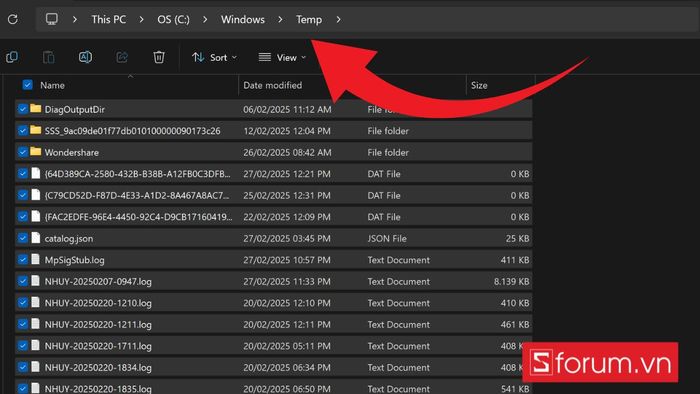Uncheck the DiagOutputDir checkbox
Screen dimensions: 700x394
(22, 109)
